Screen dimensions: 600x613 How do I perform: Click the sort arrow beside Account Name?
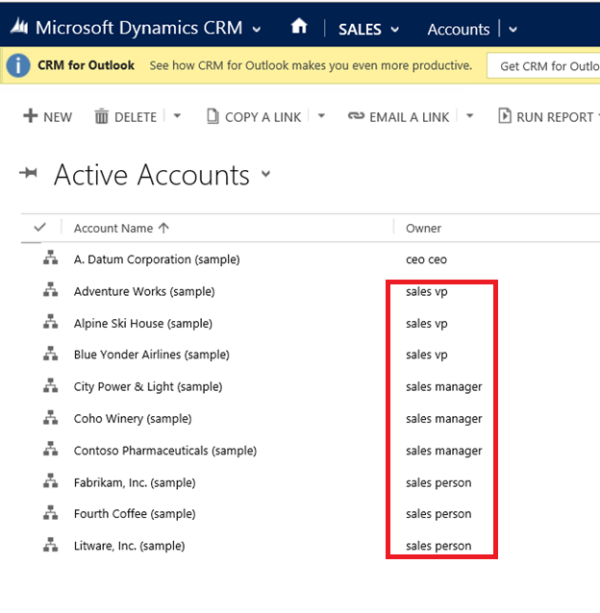click(164, 228)
